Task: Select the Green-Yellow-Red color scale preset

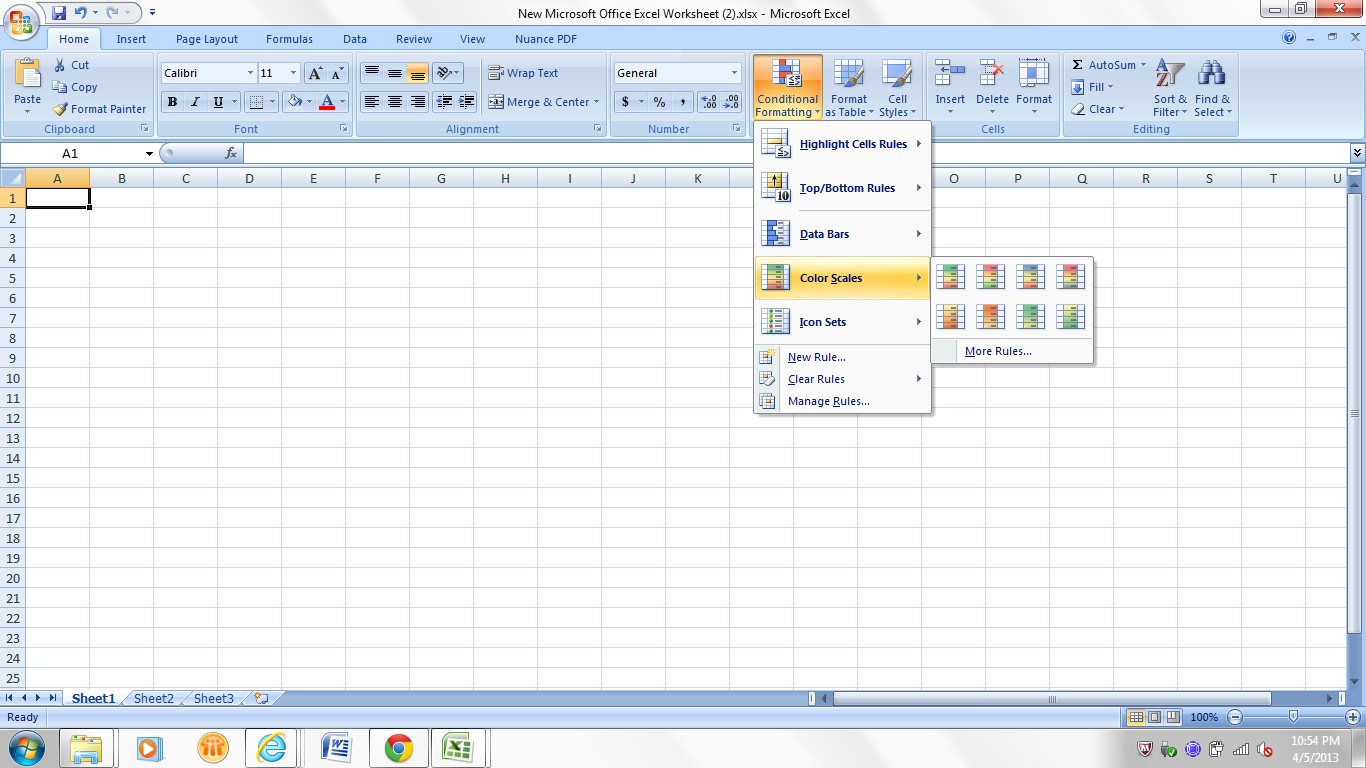Action: coord(951,276)
